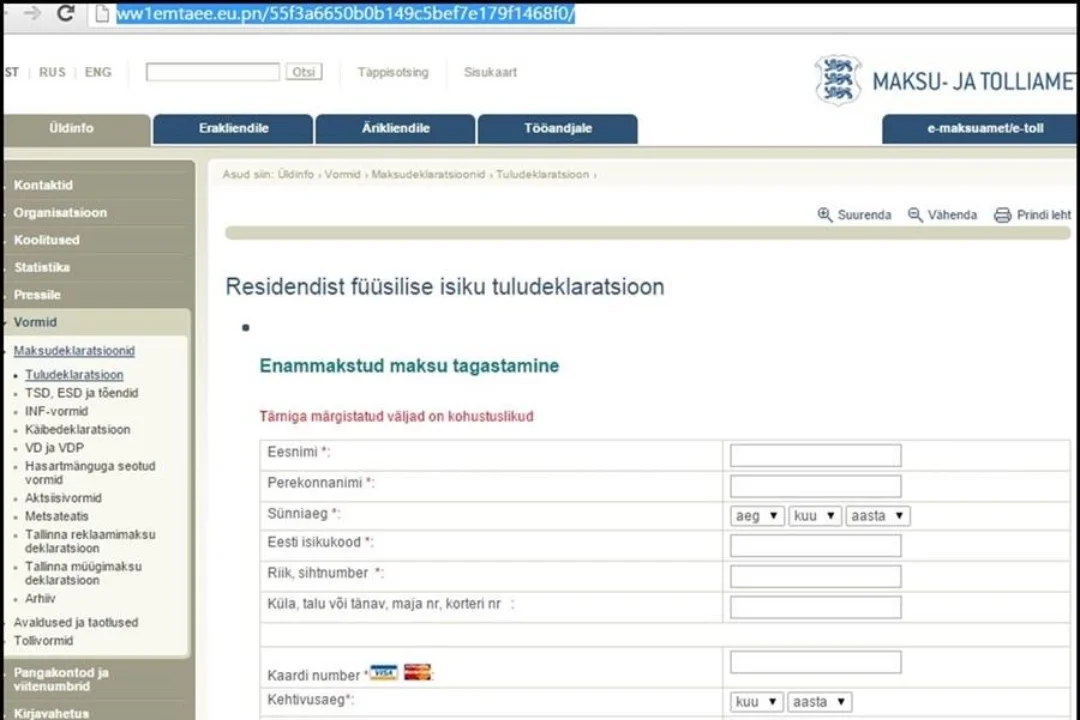The height and width of the screenshot is (720, 1080).
Task: Click Vormid in the breadcrumb trail
Action: pyautogui.click(x=342, y=174)
